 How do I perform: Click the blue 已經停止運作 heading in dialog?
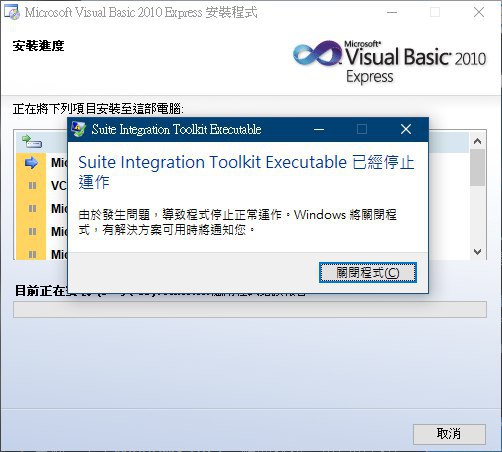[246, 172]
